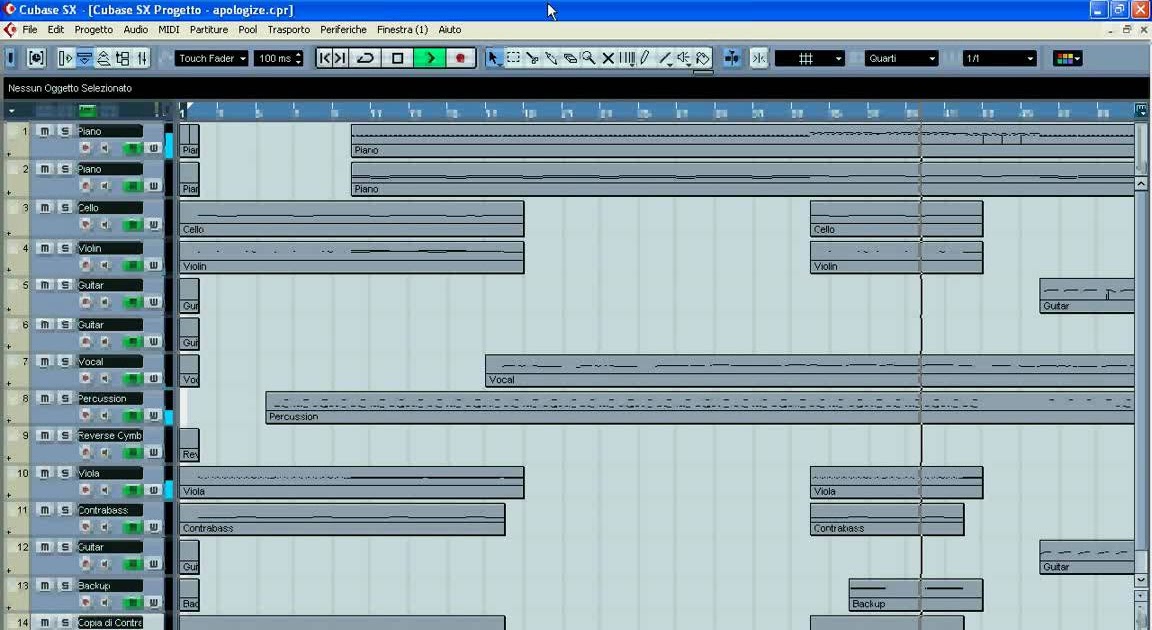Click the Activate Project button

coord(11,58)
